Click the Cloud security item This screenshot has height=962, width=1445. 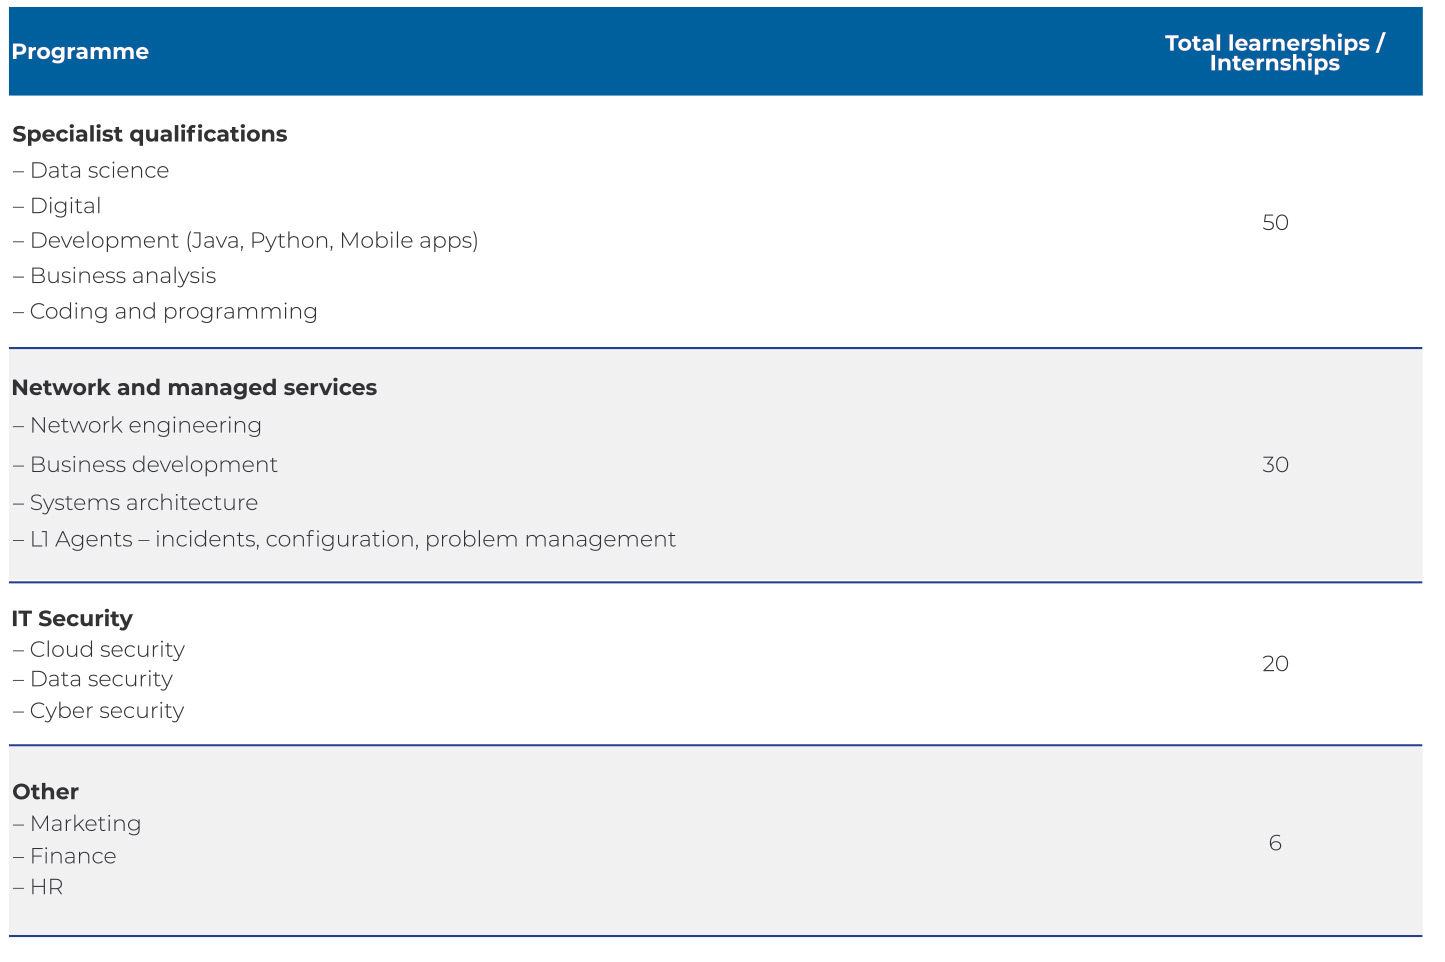pos(107,650)
